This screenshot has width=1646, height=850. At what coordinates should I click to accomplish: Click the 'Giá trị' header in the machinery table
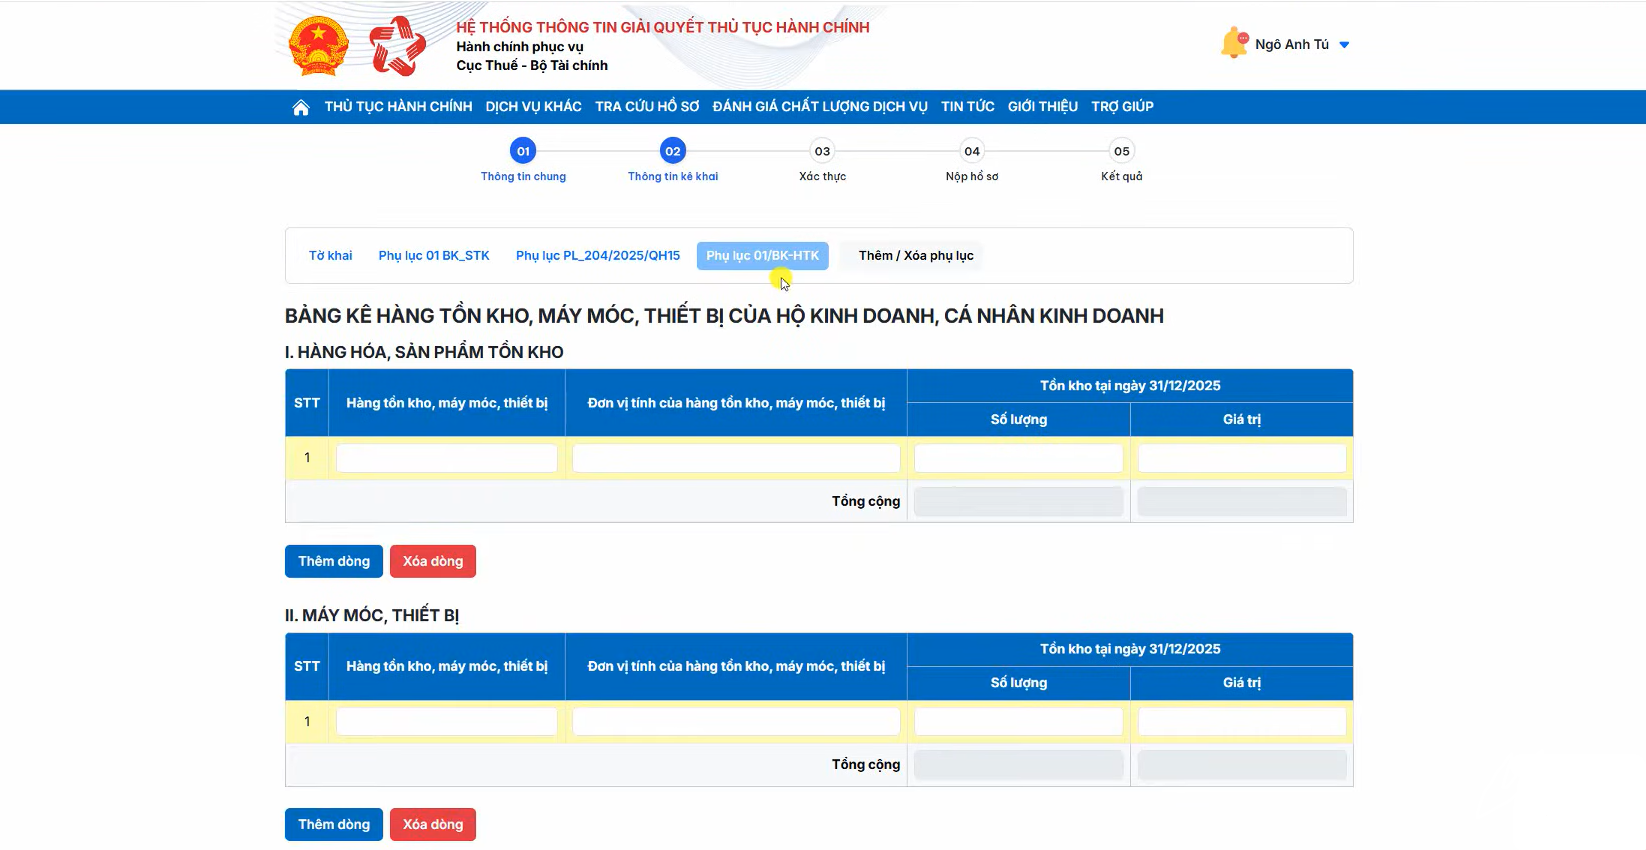pos(1242,683)
